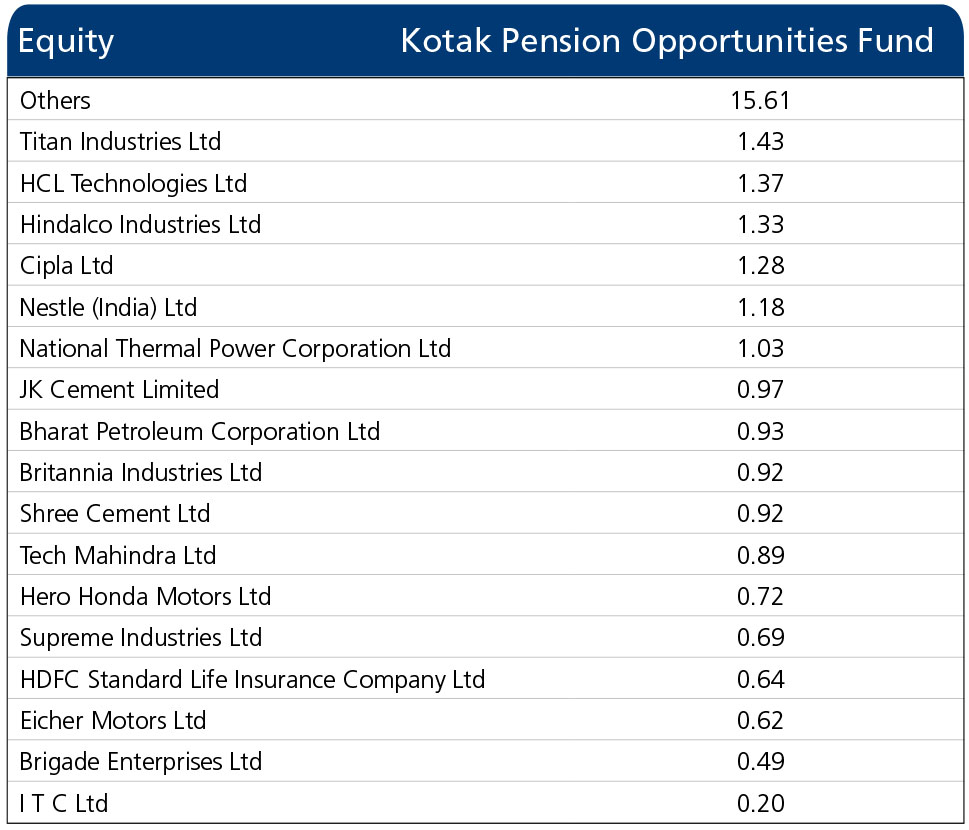Screen dimensions: 969x830
Task: Select Hindalco Industries Ltd row
Action: tap(485, 224)
